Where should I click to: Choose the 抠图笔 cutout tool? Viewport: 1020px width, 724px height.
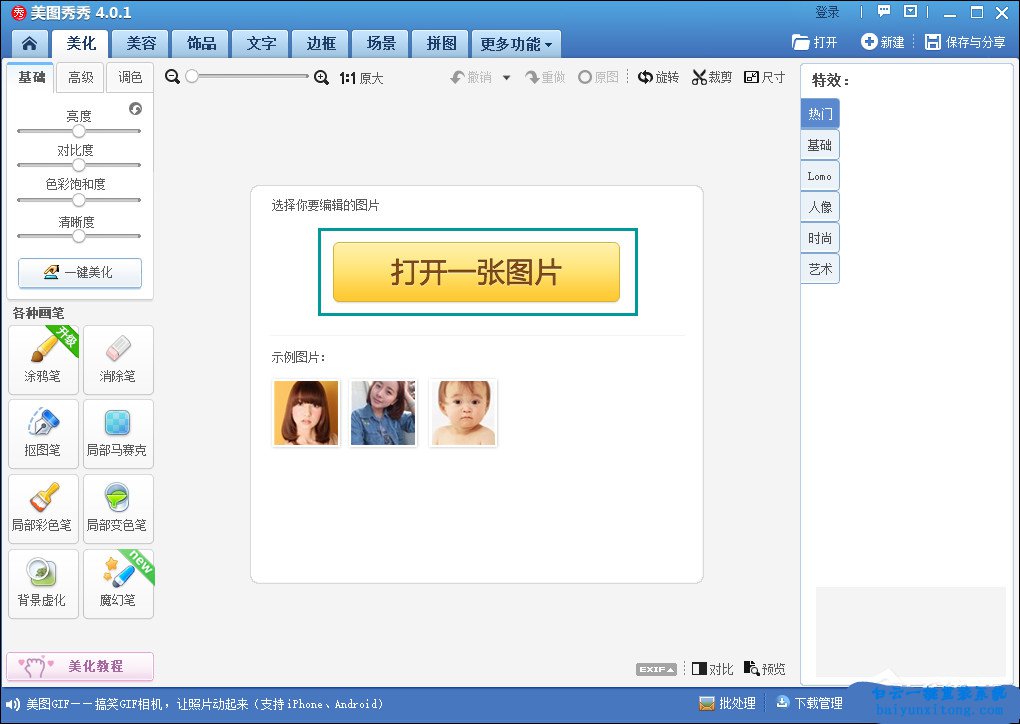click(43, 433)
